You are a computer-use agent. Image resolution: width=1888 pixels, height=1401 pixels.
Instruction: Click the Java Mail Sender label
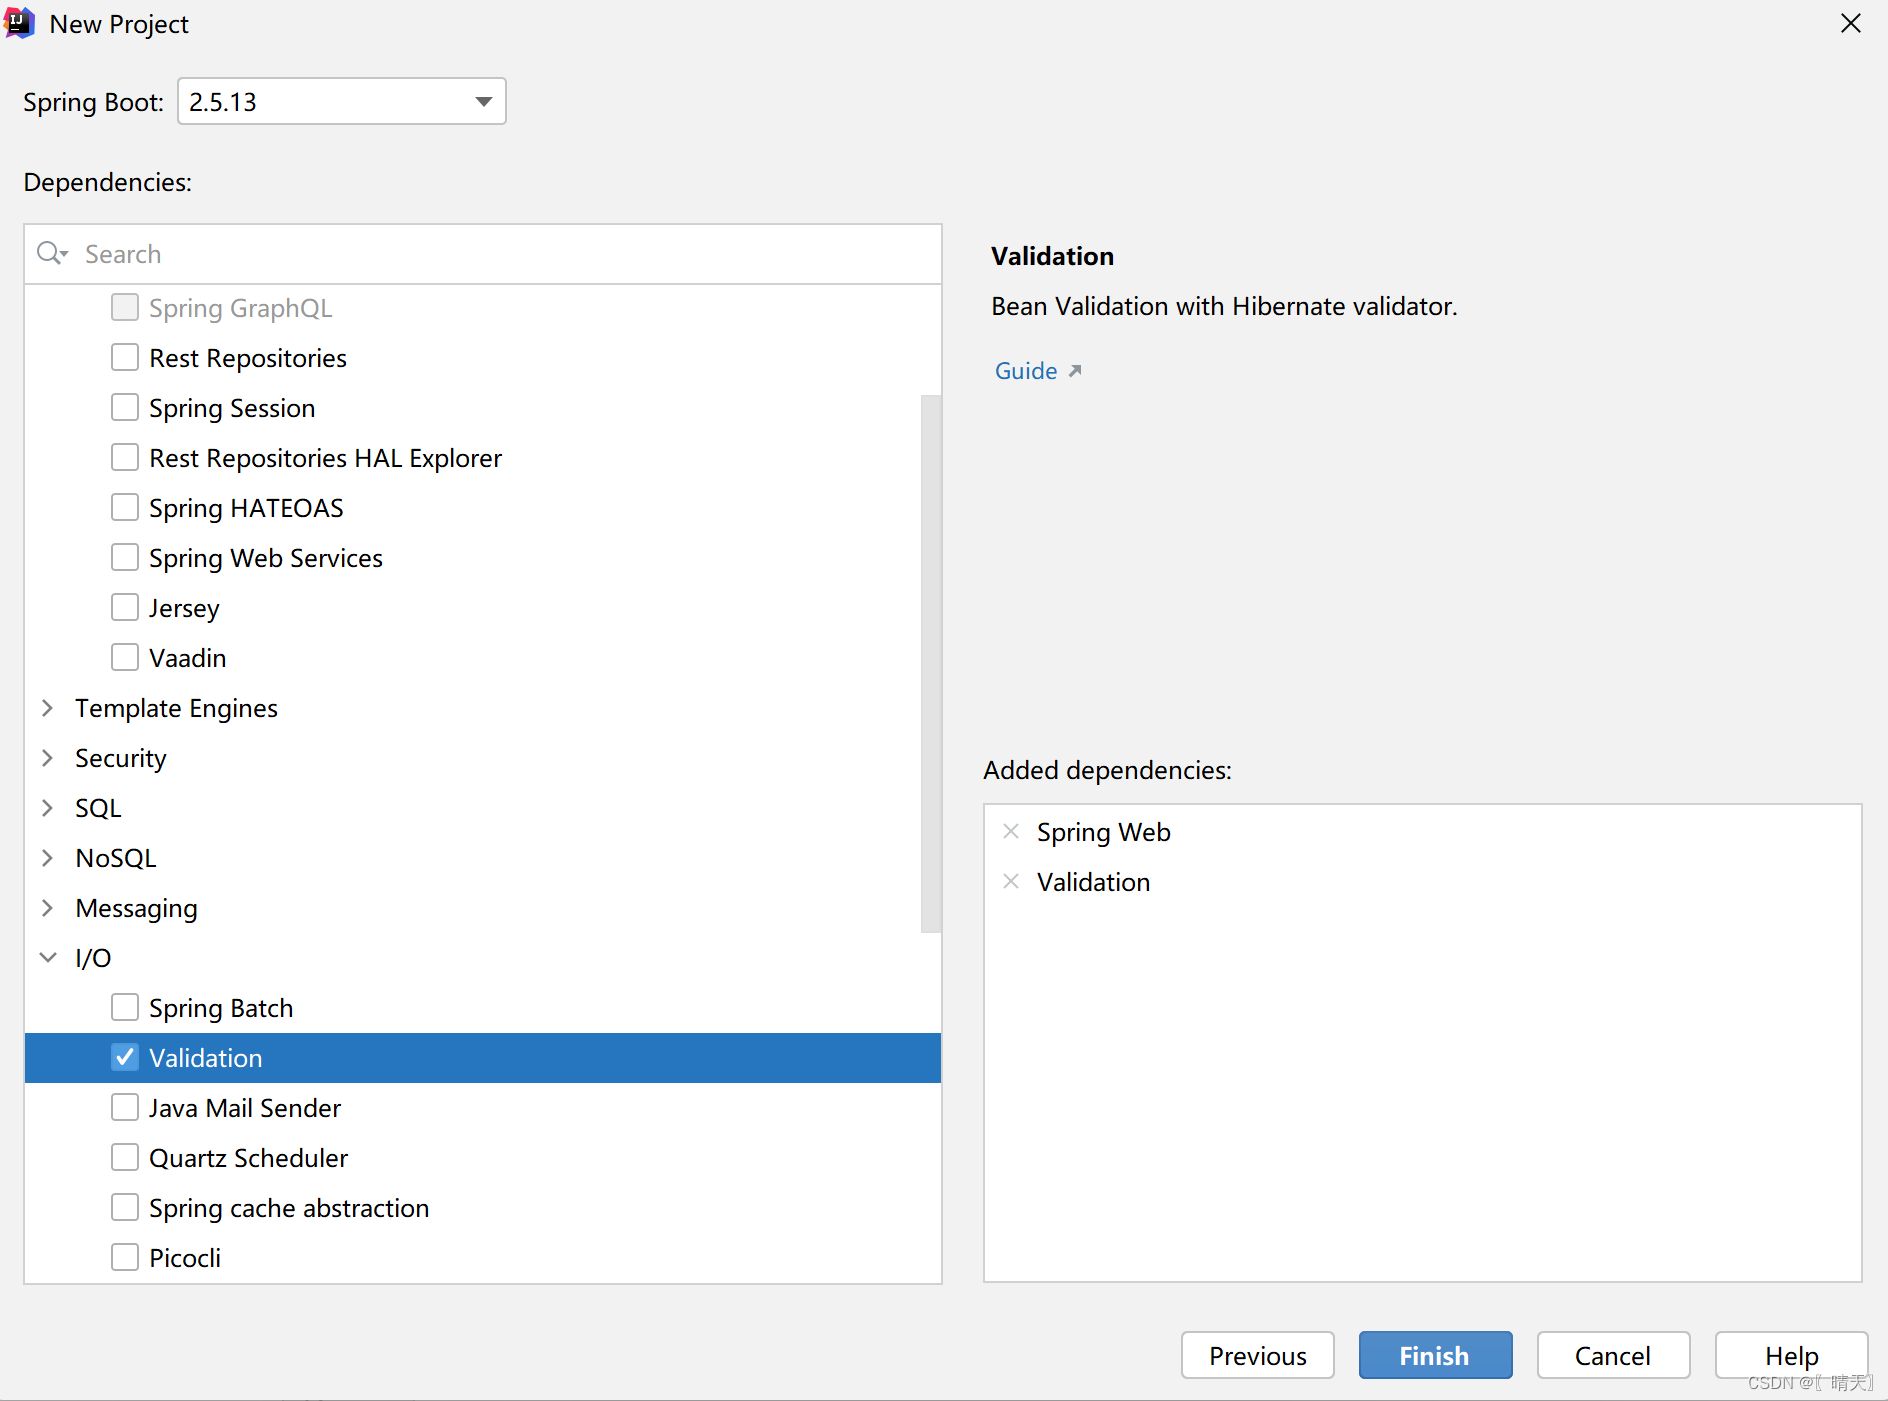[x=245, y=1108]
